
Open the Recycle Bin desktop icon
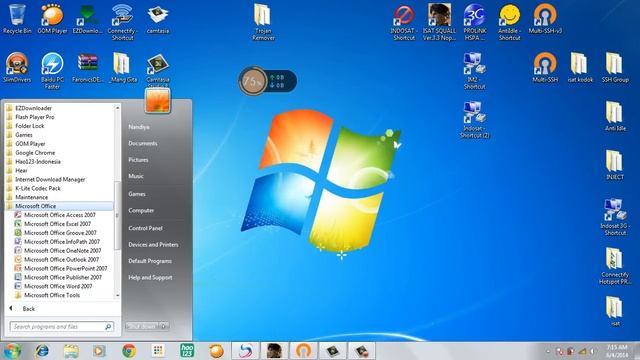[16, 19]
